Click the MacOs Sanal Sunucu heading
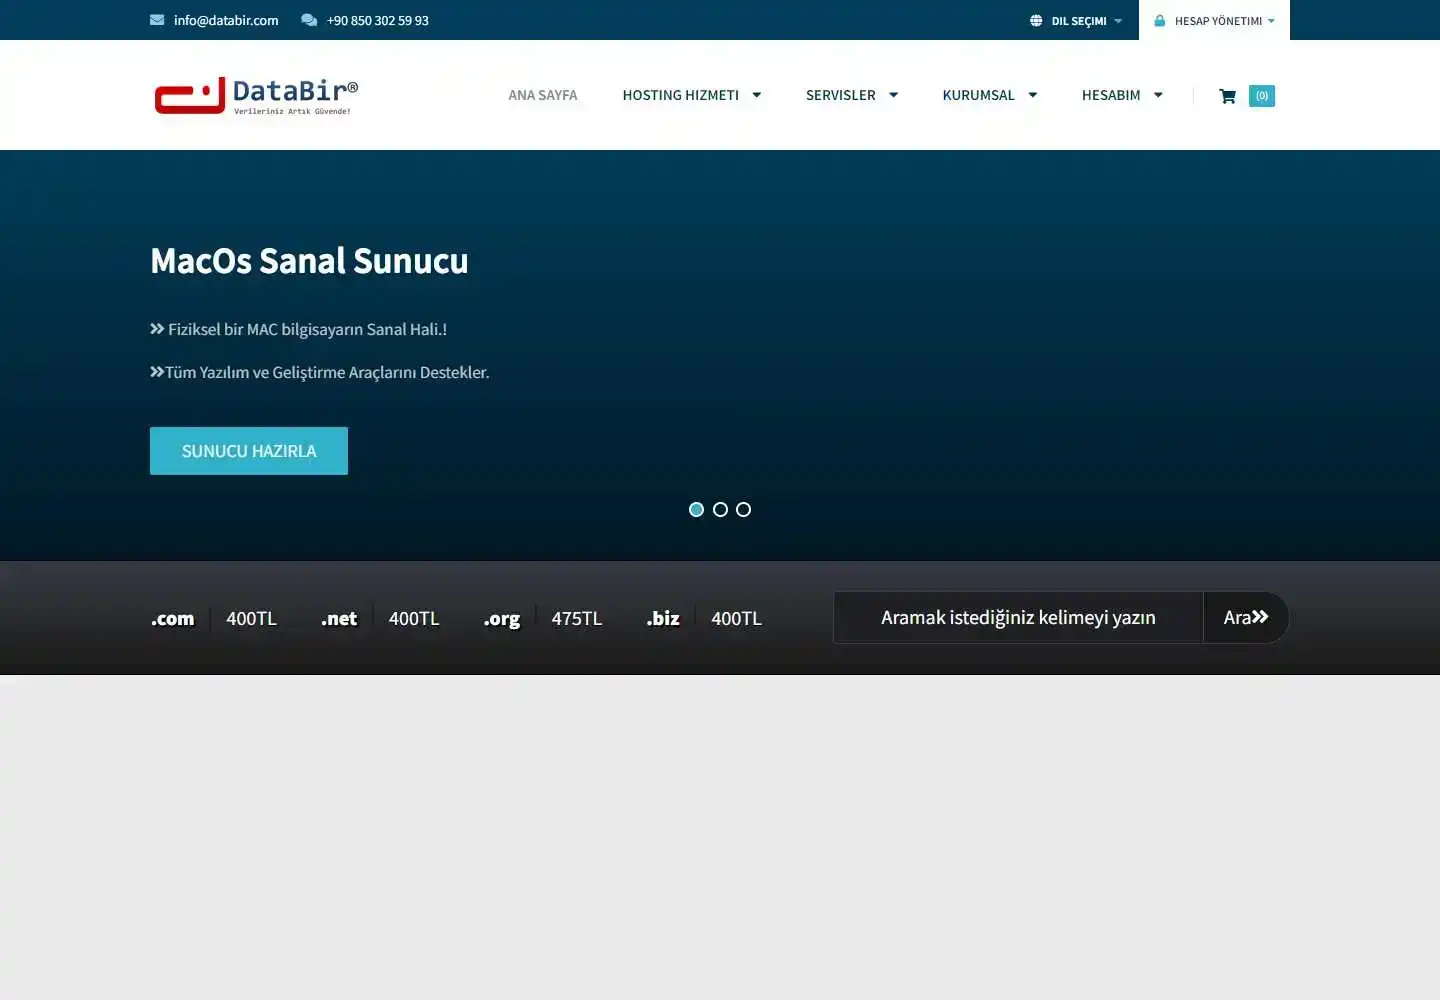Image resolution: width=1440 pixels, height=1000 pixels. [309, 261]
